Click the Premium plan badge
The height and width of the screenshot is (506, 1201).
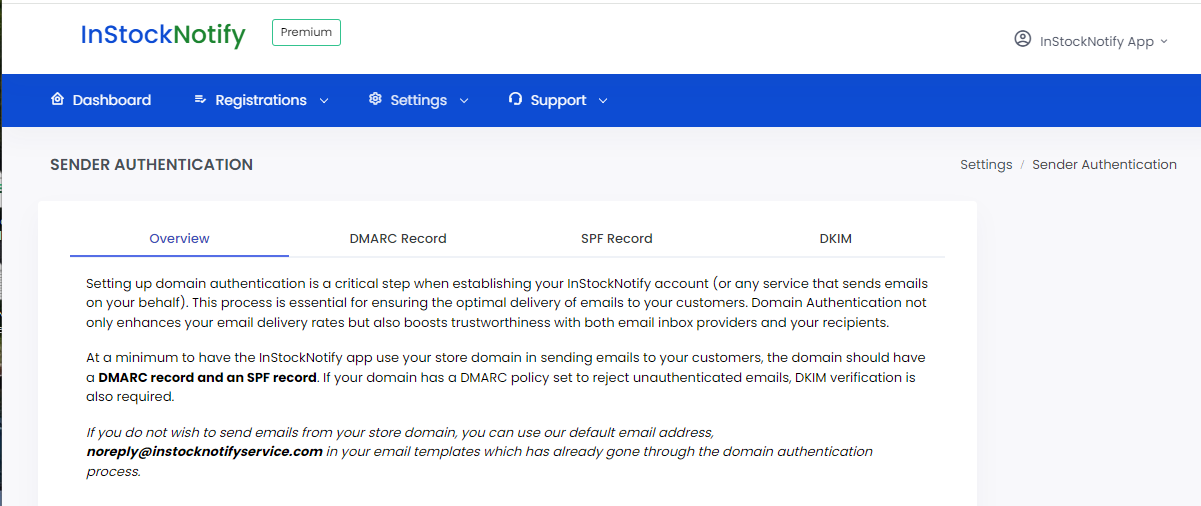pyautogui.click(x=306, y=32)
